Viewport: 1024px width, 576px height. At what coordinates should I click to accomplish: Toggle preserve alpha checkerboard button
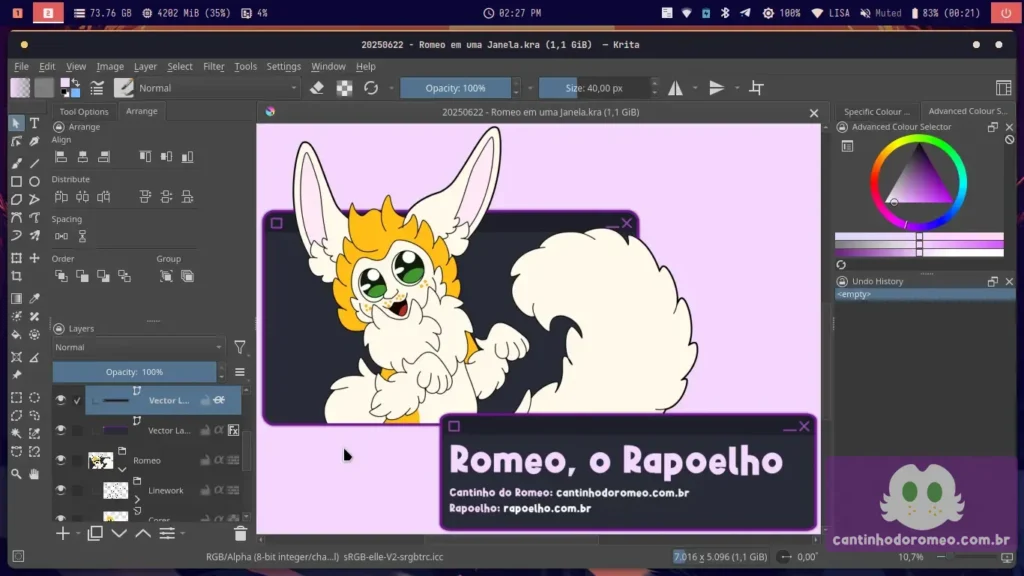coord(344,88)
